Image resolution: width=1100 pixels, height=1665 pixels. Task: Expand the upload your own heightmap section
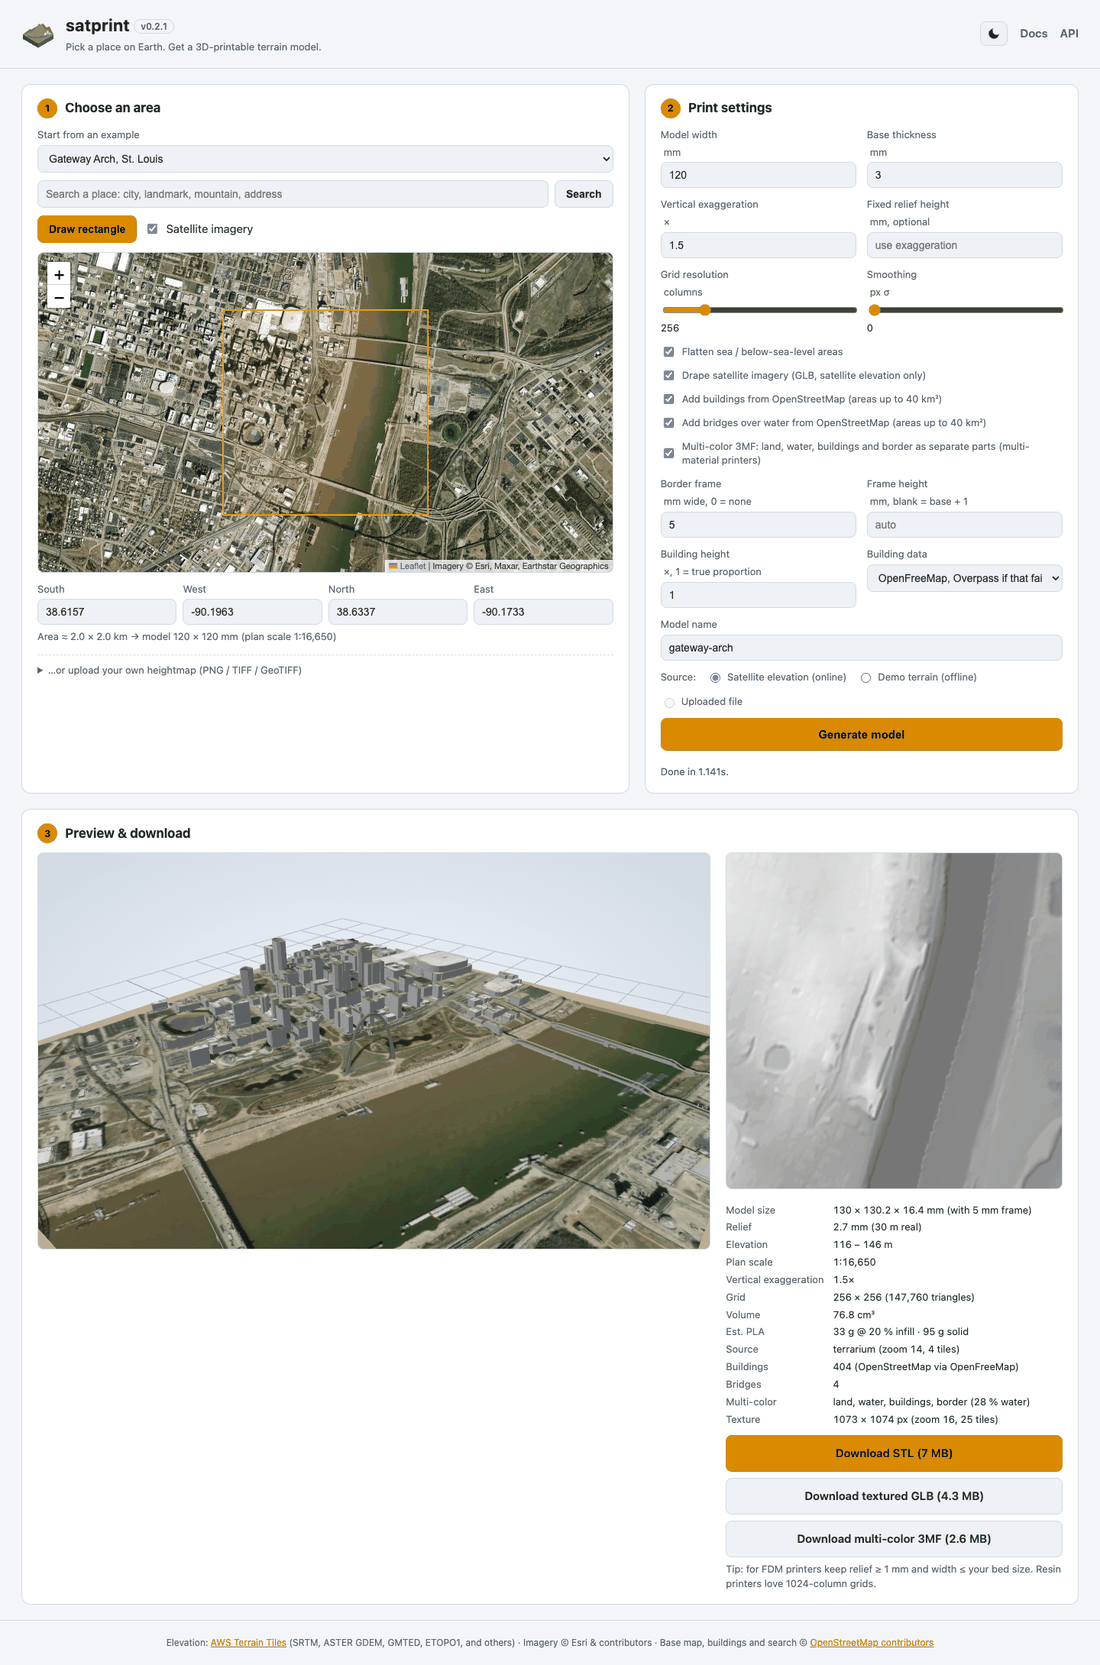click(x=170, y=670)
